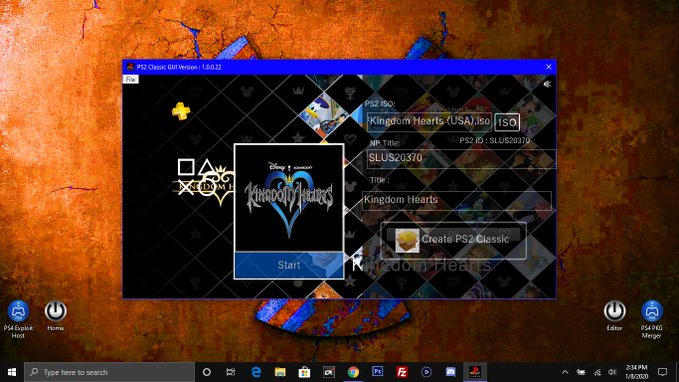Screen dimensions: 679x382
Task: Click the Start button under the cover
Action: (289, 265)
